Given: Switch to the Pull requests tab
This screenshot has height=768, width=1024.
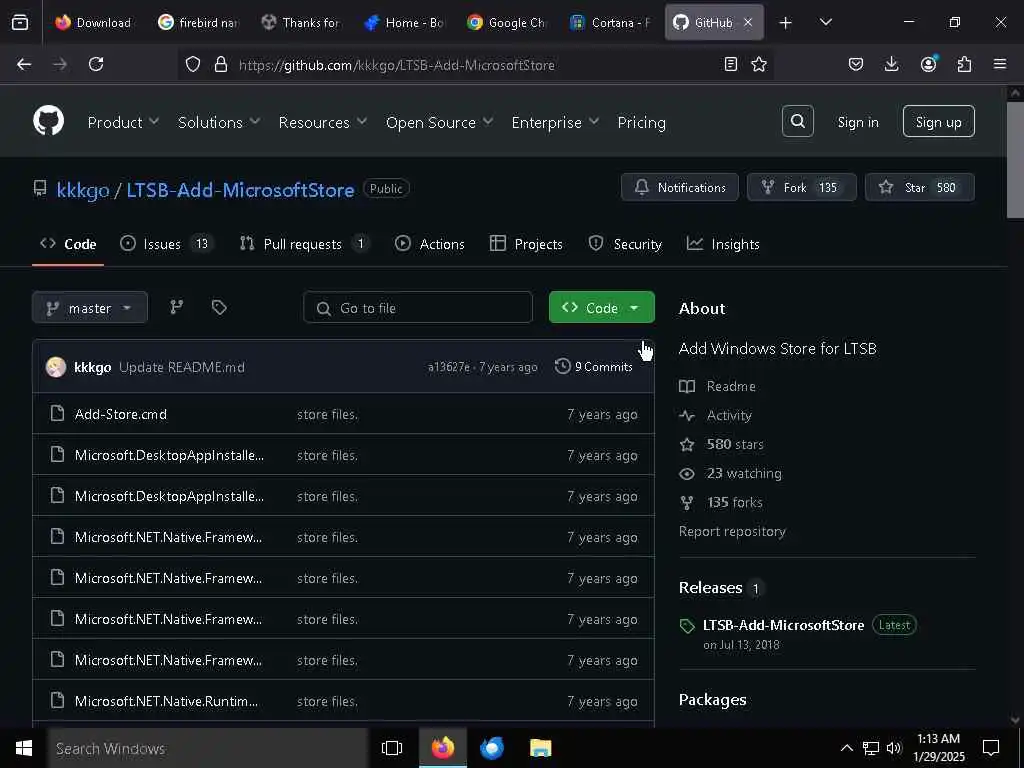Looking at the screenshot, I should click(x=304, y=244).
